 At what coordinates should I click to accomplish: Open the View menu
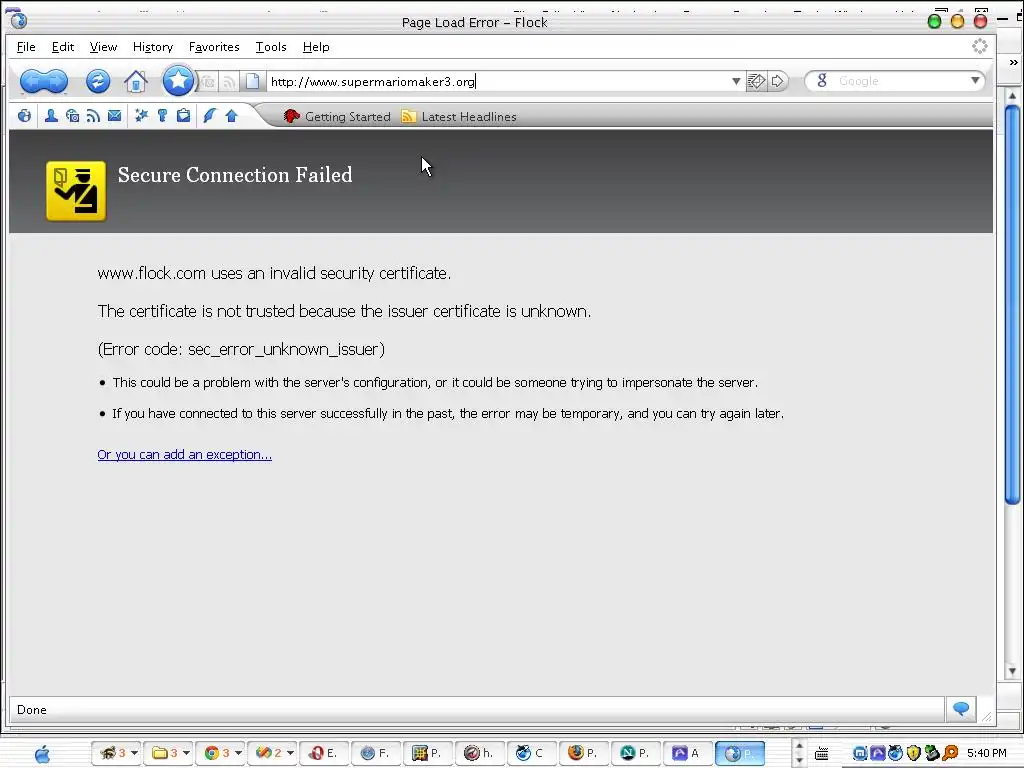103,47
